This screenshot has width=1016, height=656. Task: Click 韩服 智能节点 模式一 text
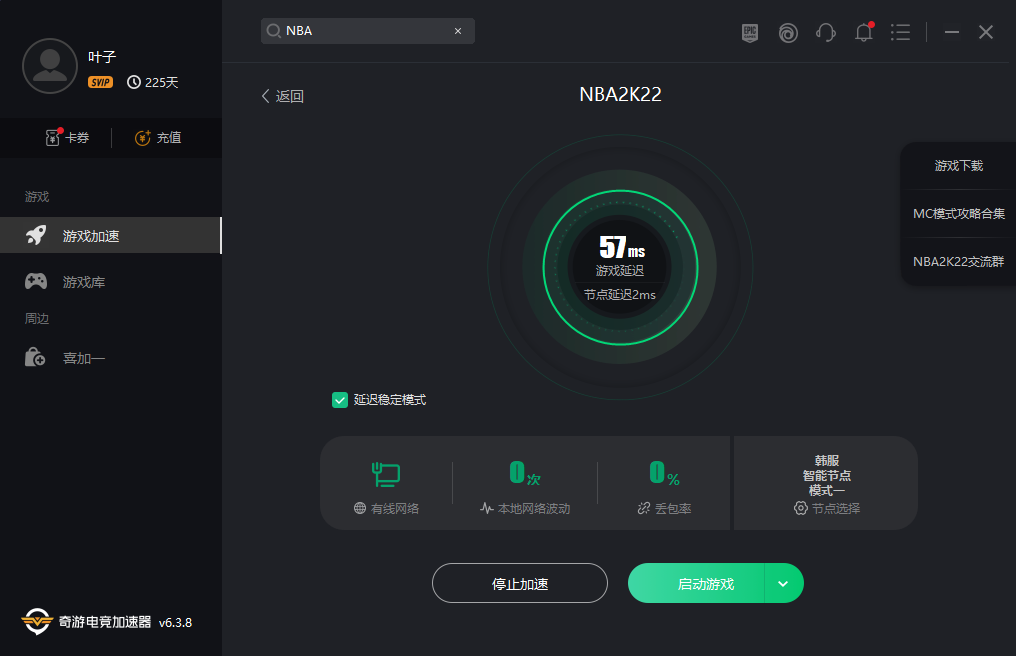(x=826, y=475)
